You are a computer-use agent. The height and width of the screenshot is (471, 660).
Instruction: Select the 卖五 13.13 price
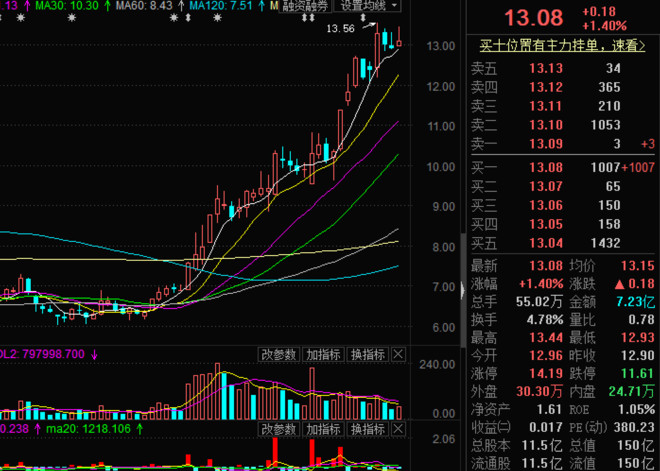546,68
